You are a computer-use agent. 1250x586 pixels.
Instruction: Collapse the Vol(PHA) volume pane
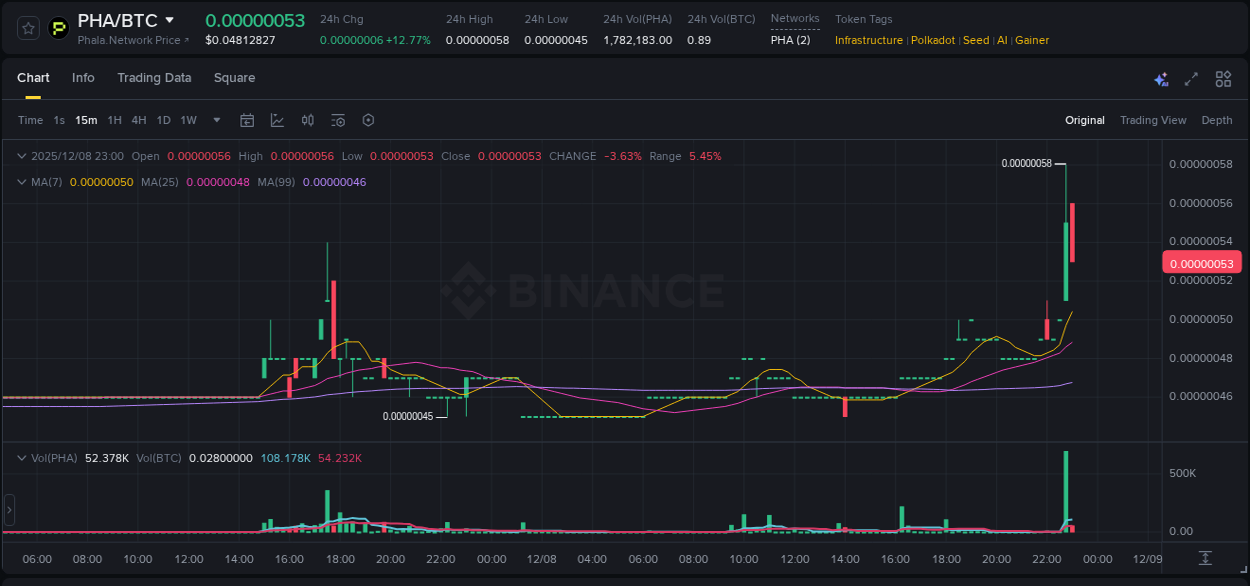(21, 458)
